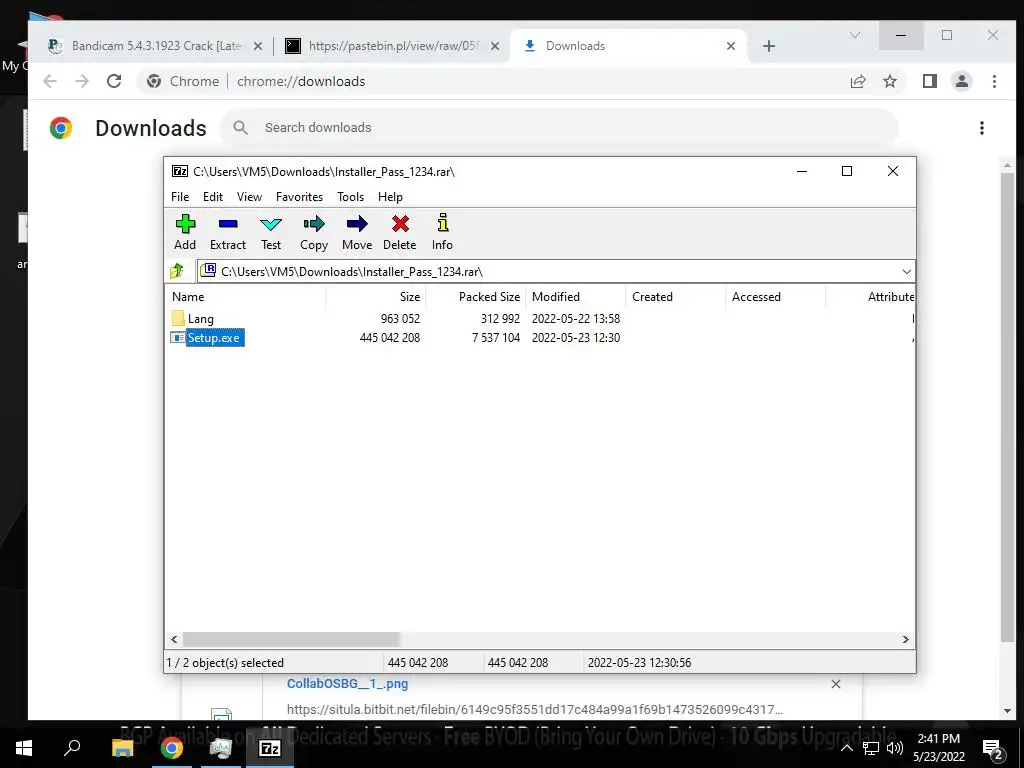Viewport: 1024px width, 768px height.
Task: Open the Favorites menu
Action: pos(299,197)
